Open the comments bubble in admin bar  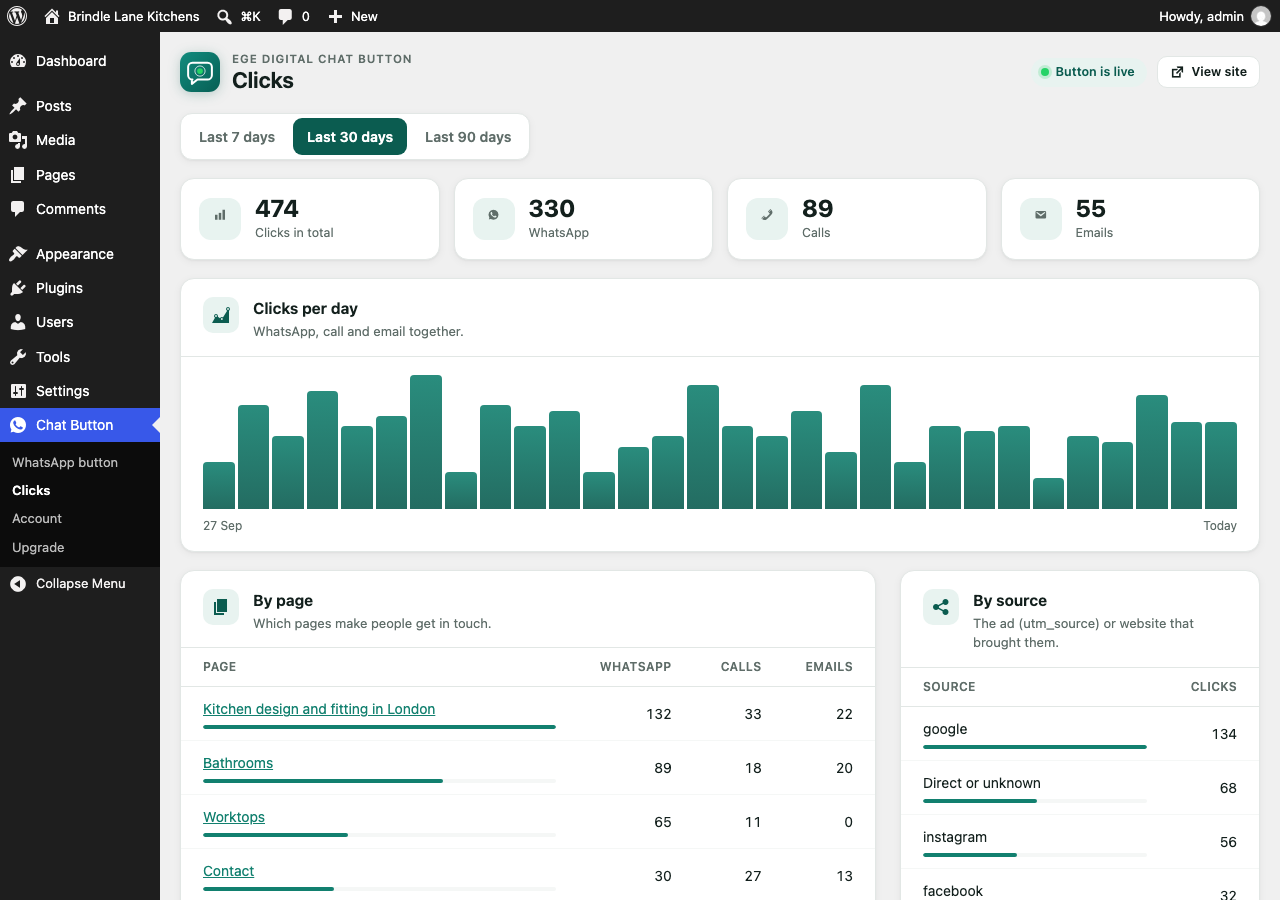tap(285, 17)
